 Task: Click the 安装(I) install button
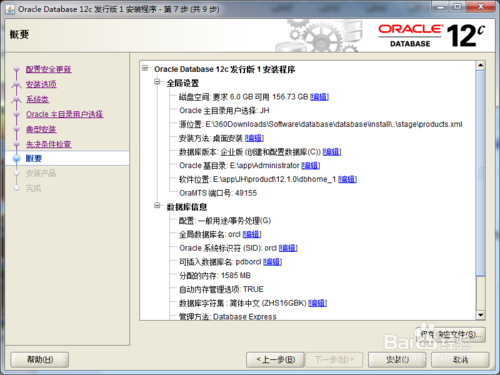coord(397,360)
